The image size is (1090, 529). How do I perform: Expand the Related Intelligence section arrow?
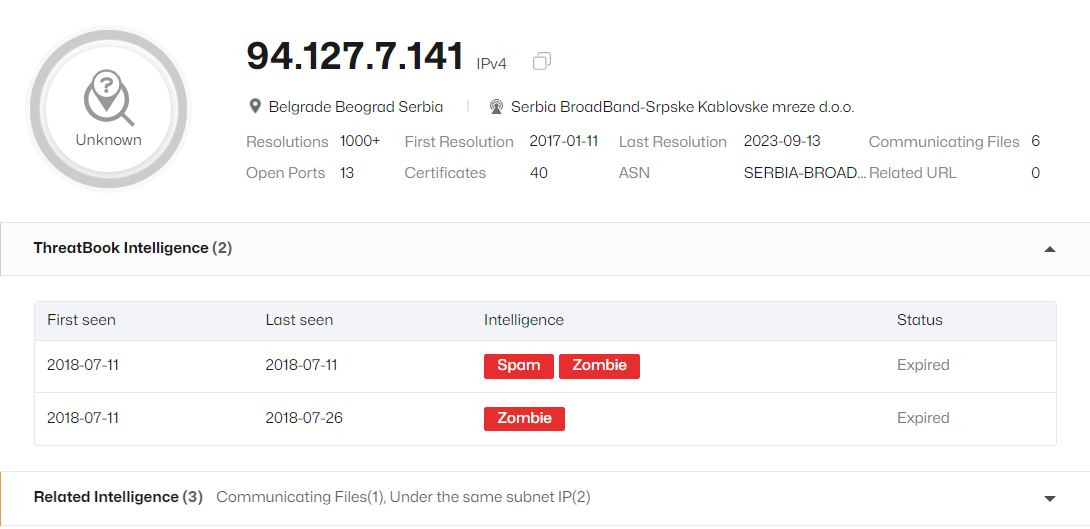tap(1050, 498)
